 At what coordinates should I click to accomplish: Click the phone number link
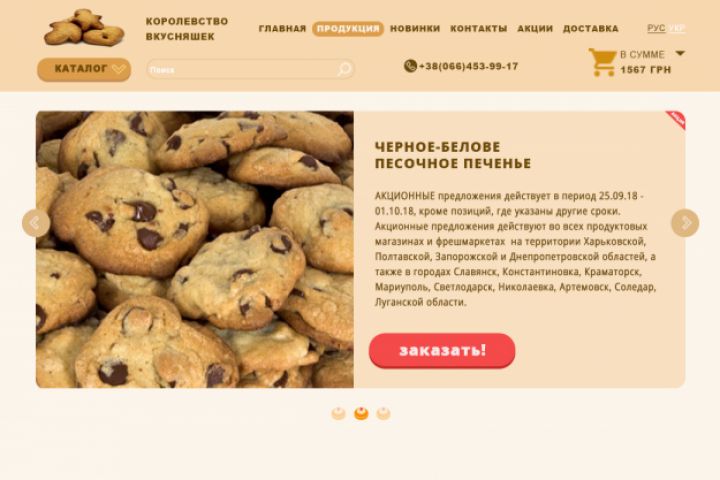click(x=468, y=66)
